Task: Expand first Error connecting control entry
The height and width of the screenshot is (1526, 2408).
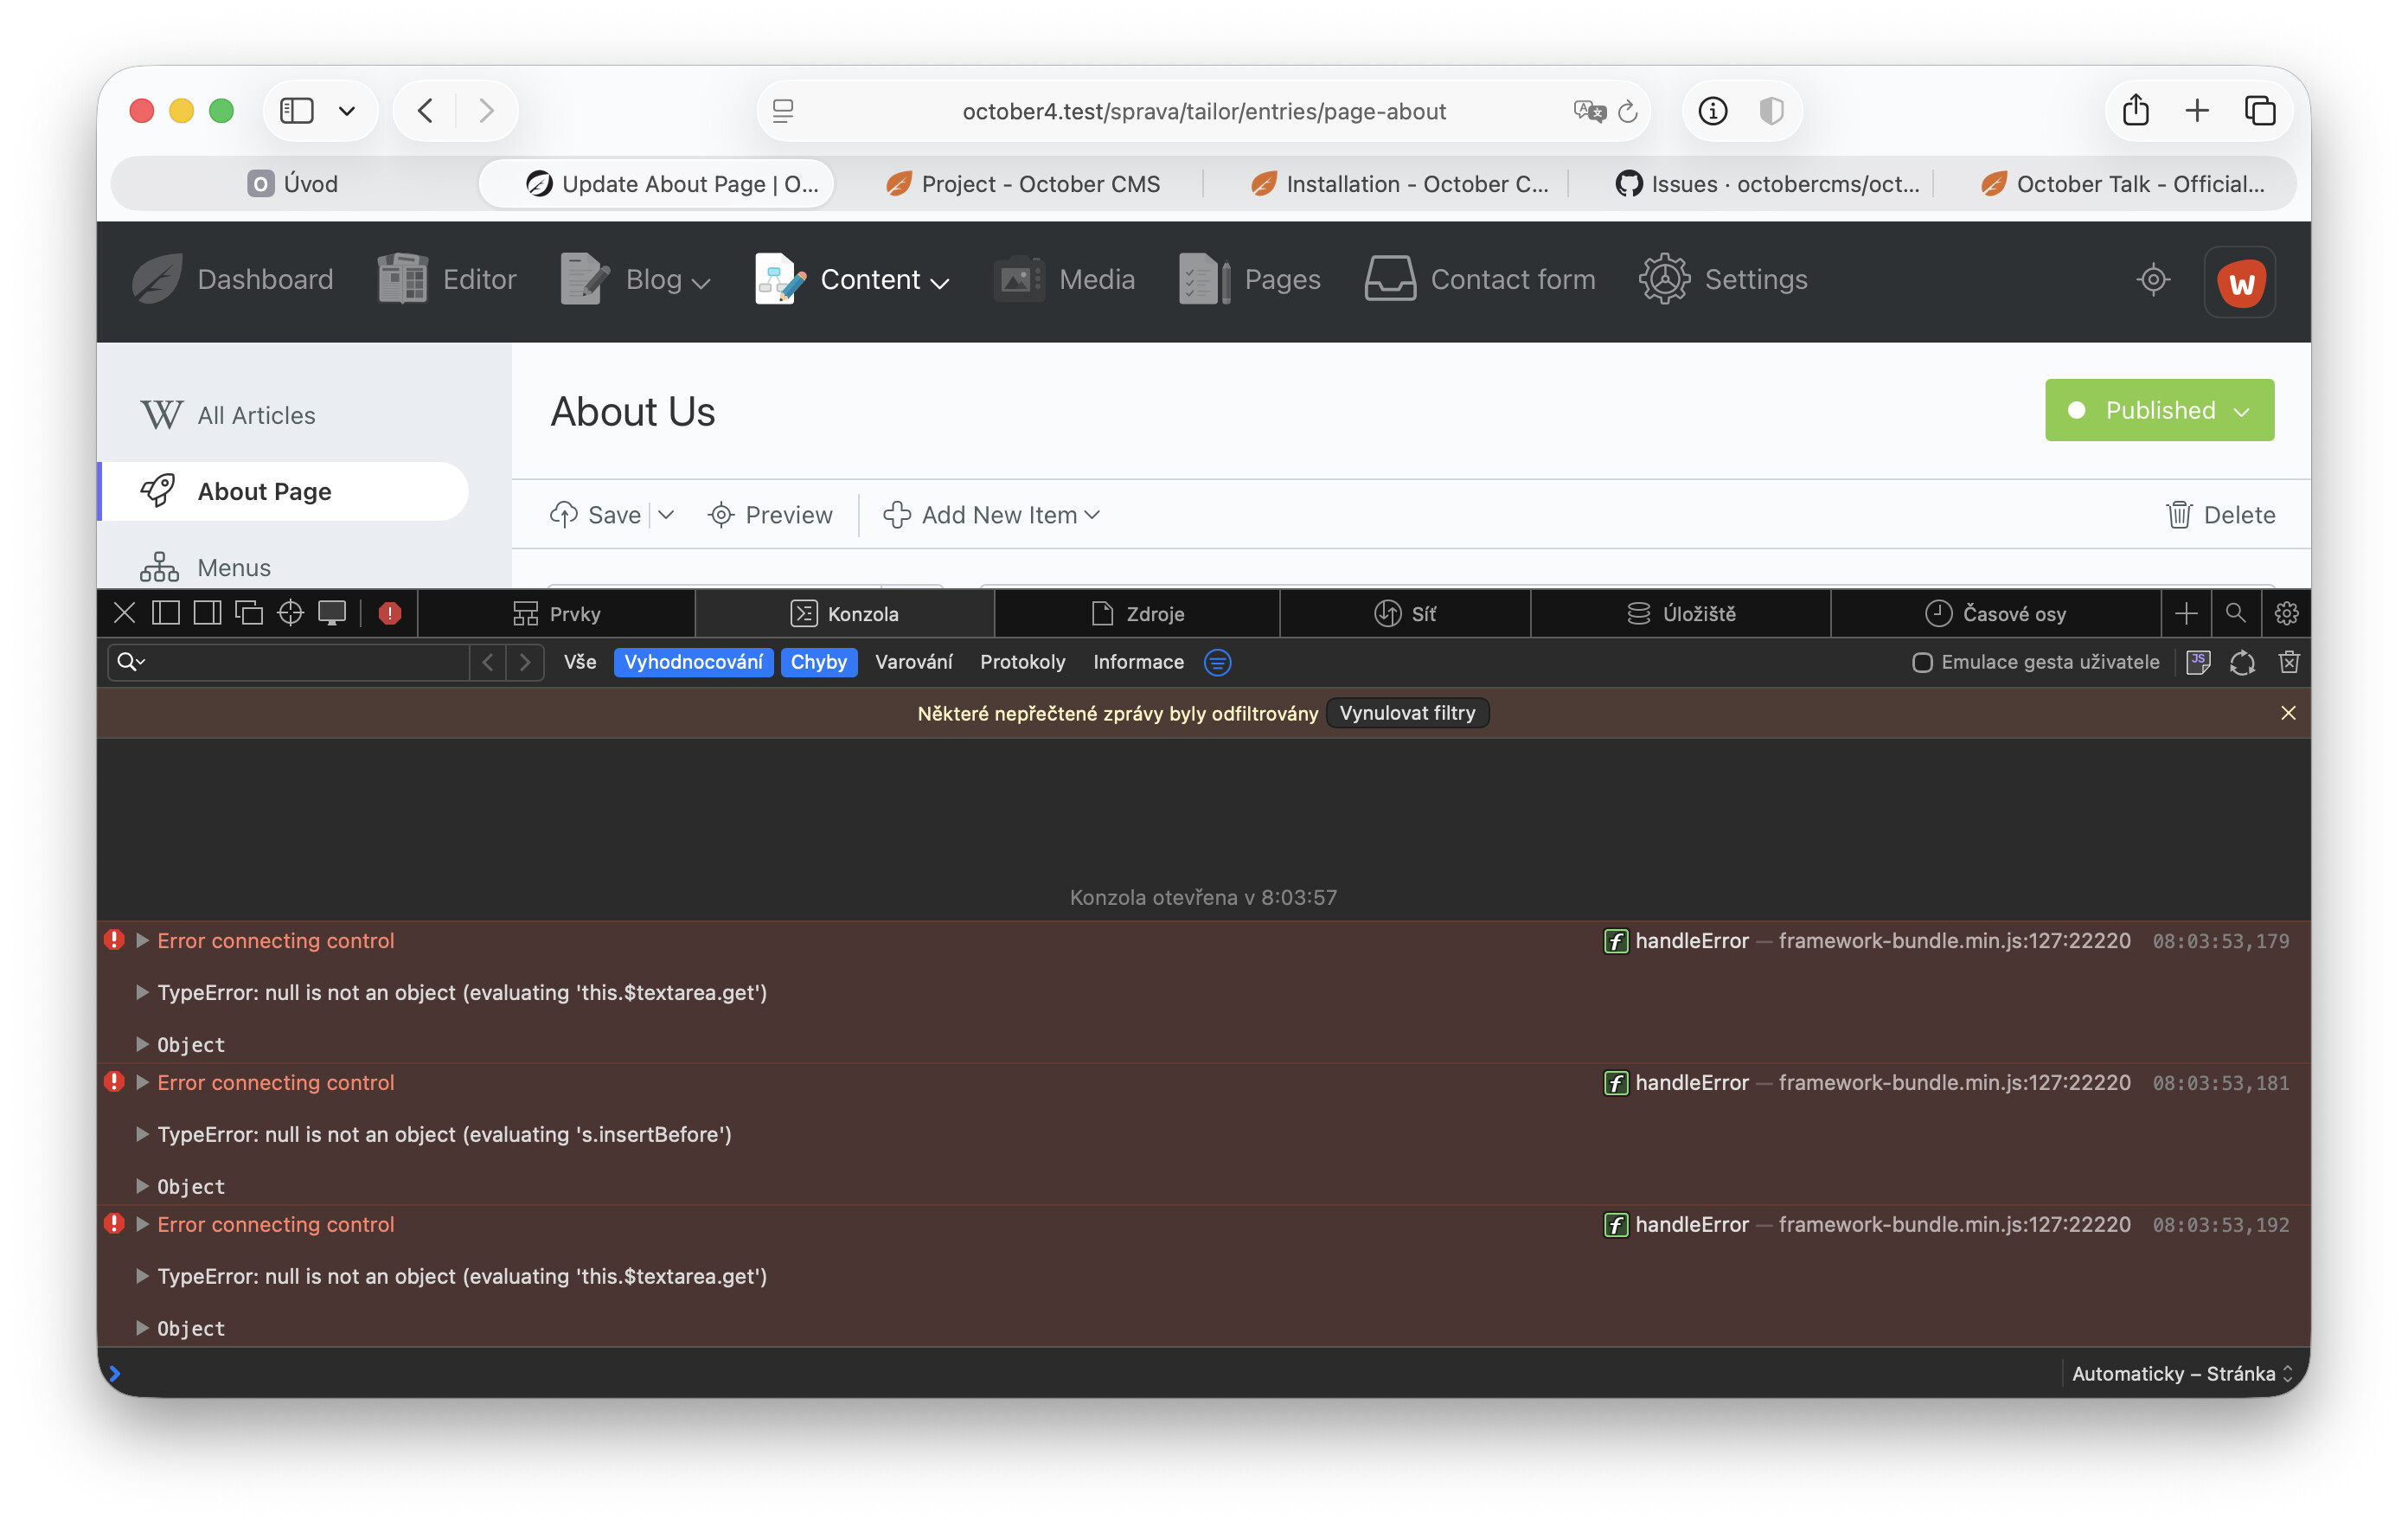Action: pos(142,940)
